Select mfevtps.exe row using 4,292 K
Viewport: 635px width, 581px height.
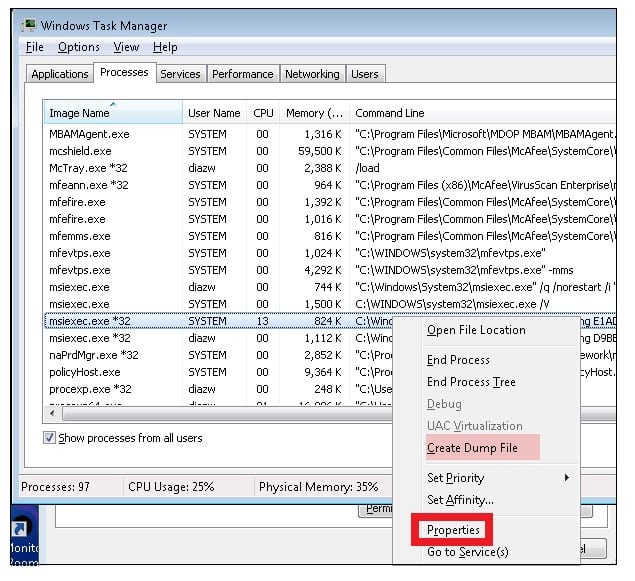[330, 270]
